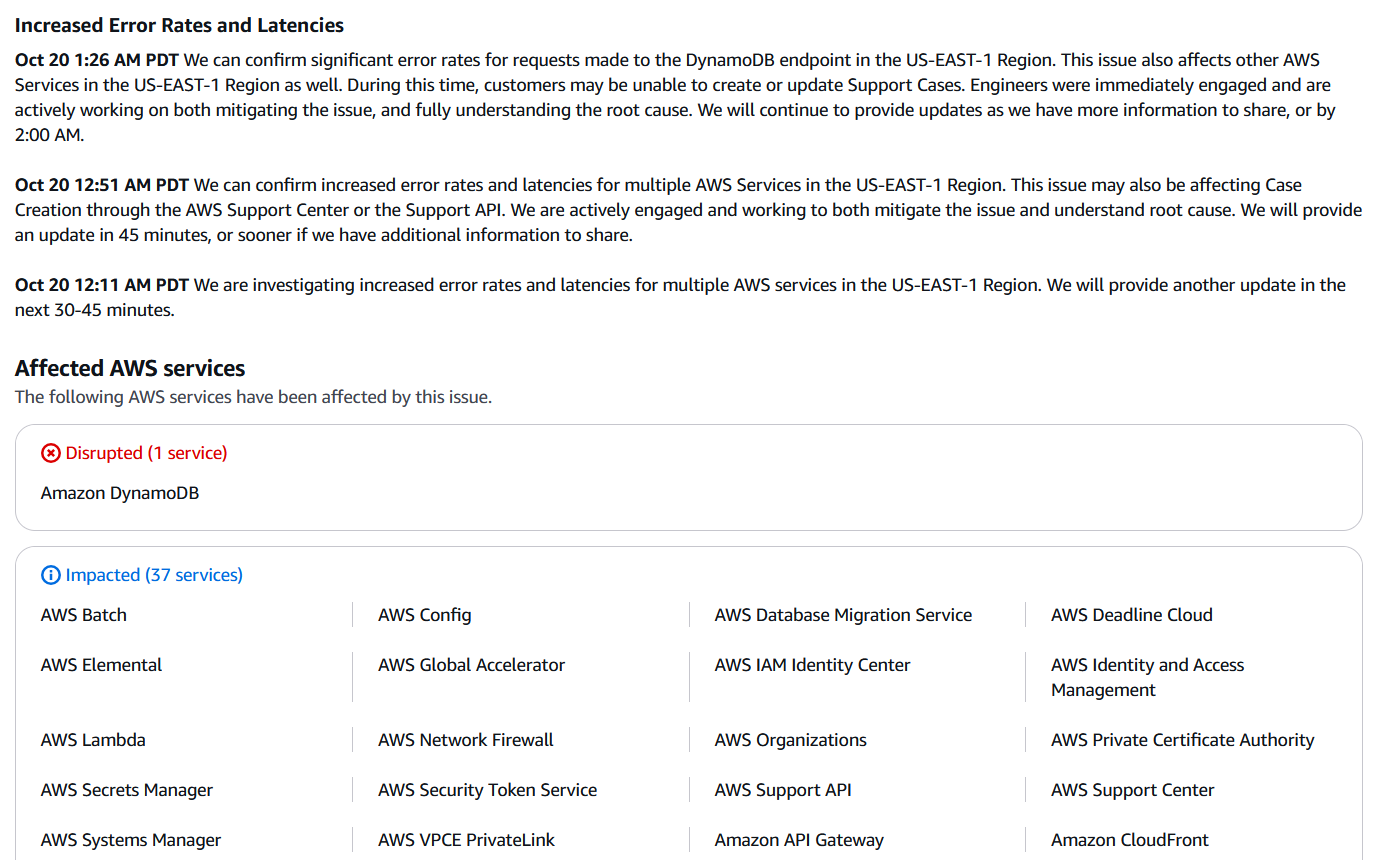Click the Impacted (37 services) label
1377x860 pixels.
(x=154, y=575)
